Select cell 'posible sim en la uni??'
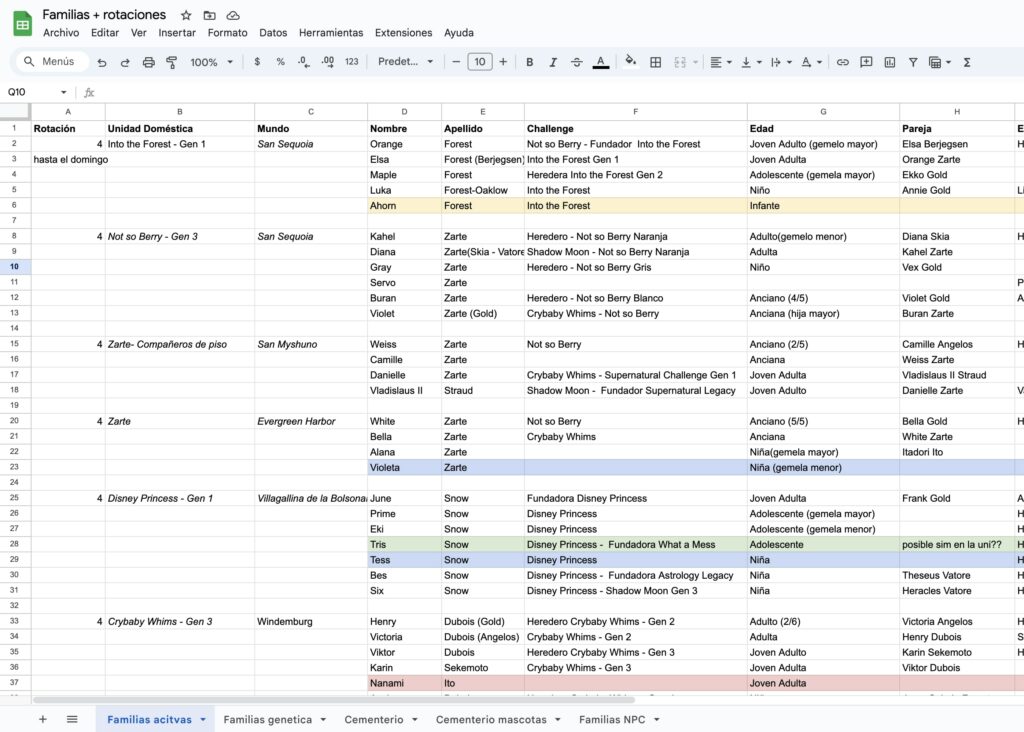The height and width of the screenshot is (732, 1024). coord(957,545)
